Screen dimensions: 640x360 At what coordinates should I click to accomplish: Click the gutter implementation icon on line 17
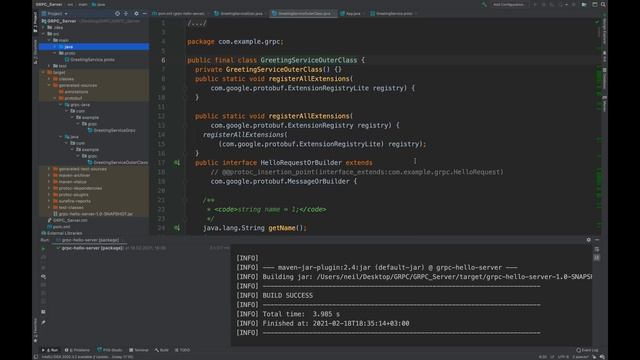pyautogui.click(x=177, y=162)
